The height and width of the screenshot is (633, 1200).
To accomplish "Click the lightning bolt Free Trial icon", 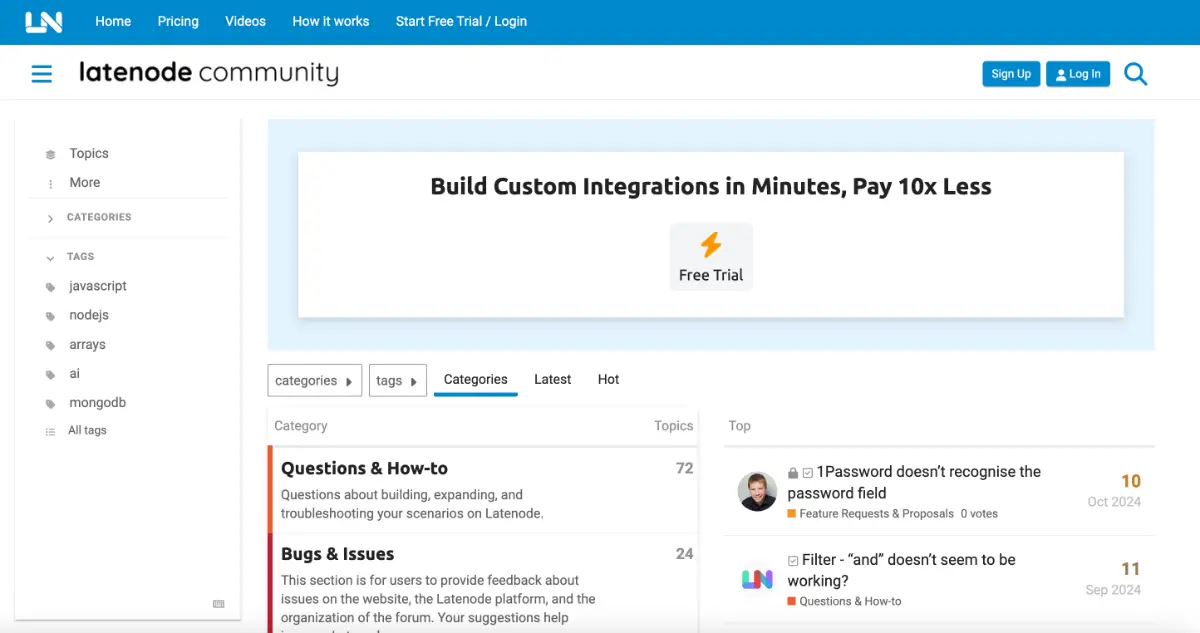I will 711,244.
